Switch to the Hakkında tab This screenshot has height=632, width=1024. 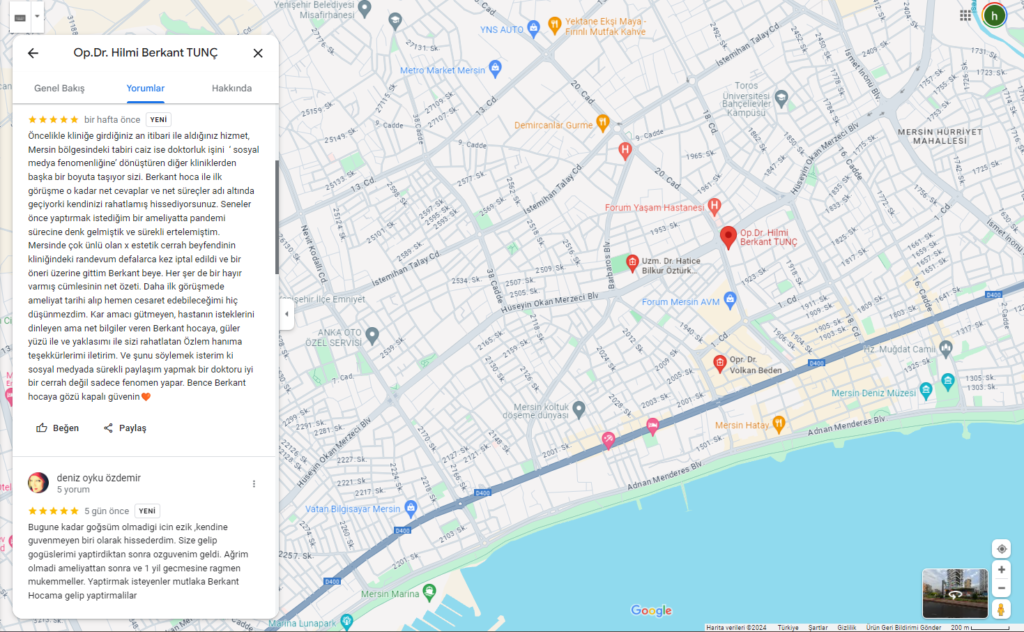tap(232, 88)
